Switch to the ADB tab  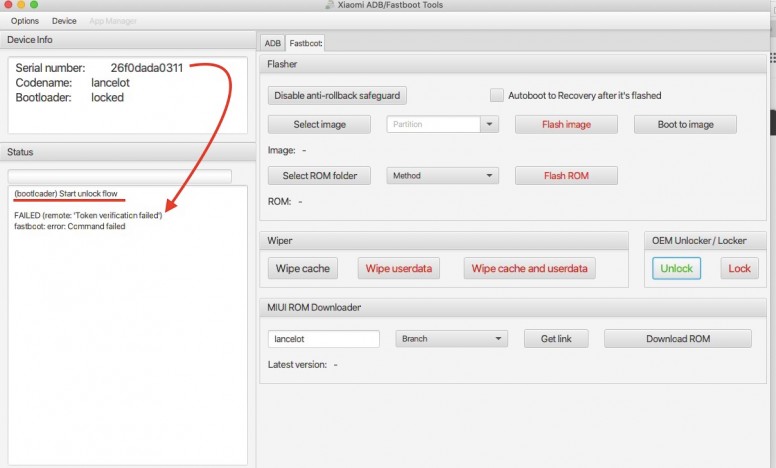(272, 43)
